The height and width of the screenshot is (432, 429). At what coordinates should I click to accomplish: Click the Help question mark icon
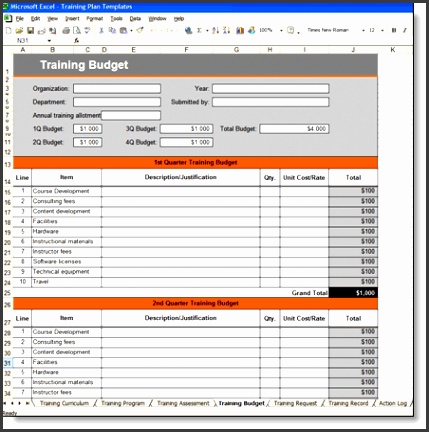click(x=291, y=31)
